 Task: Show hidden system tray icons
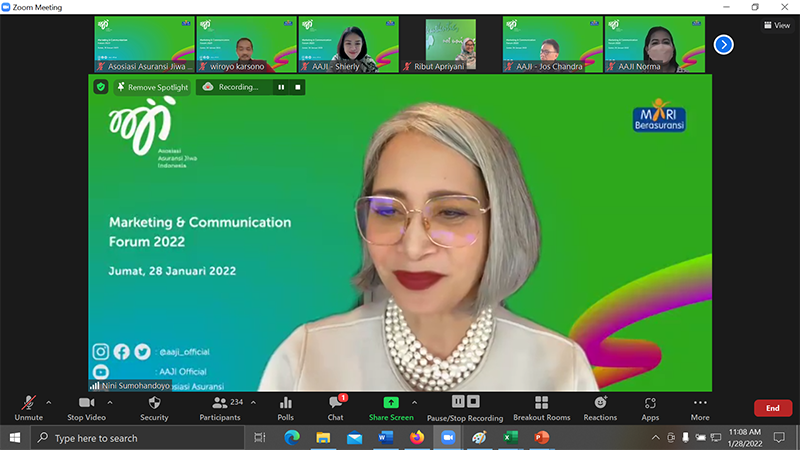(656, 438)
